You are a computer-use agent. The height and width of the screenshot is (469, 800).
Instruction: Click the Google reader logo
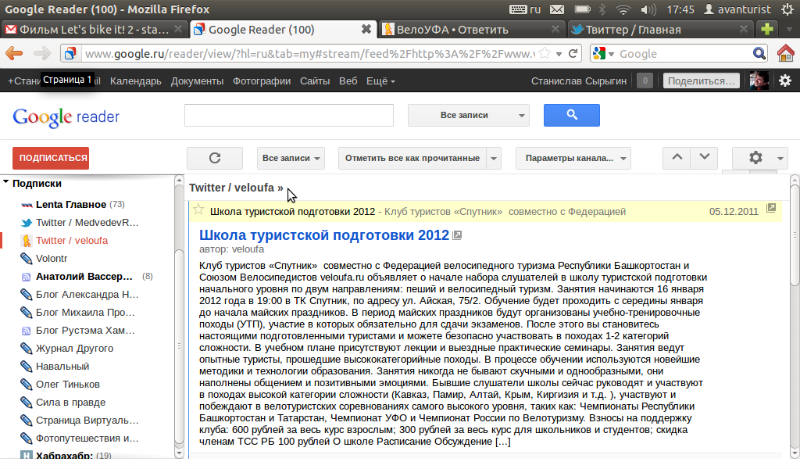(66, 117)
